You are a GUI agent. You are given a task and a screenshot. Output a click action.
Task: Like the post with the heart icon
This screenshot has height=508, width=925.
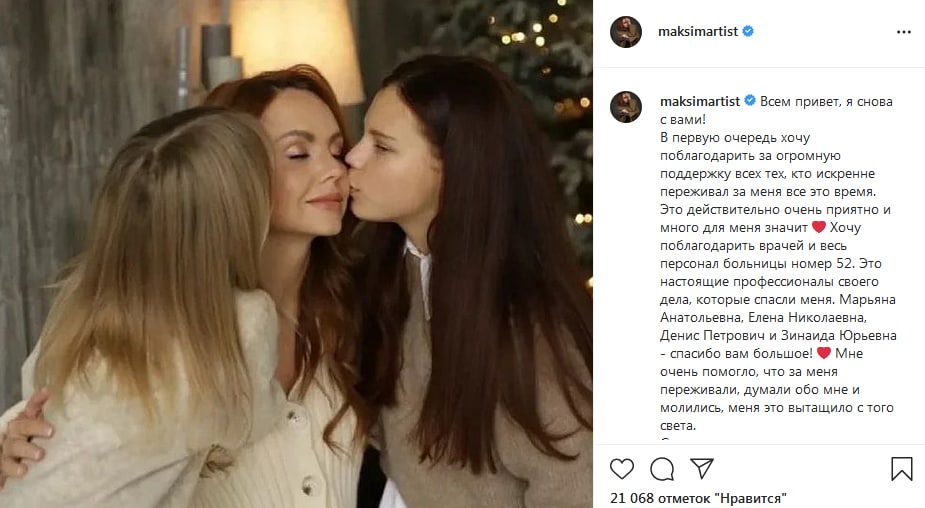(x=622, y=469)
